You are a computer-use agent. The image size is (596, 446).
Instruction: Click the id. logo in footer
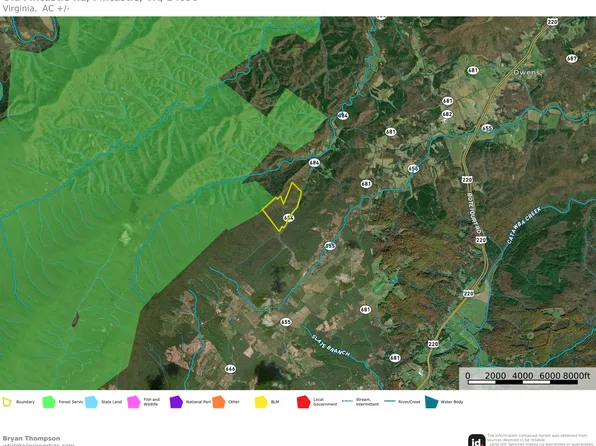point(477,440)
